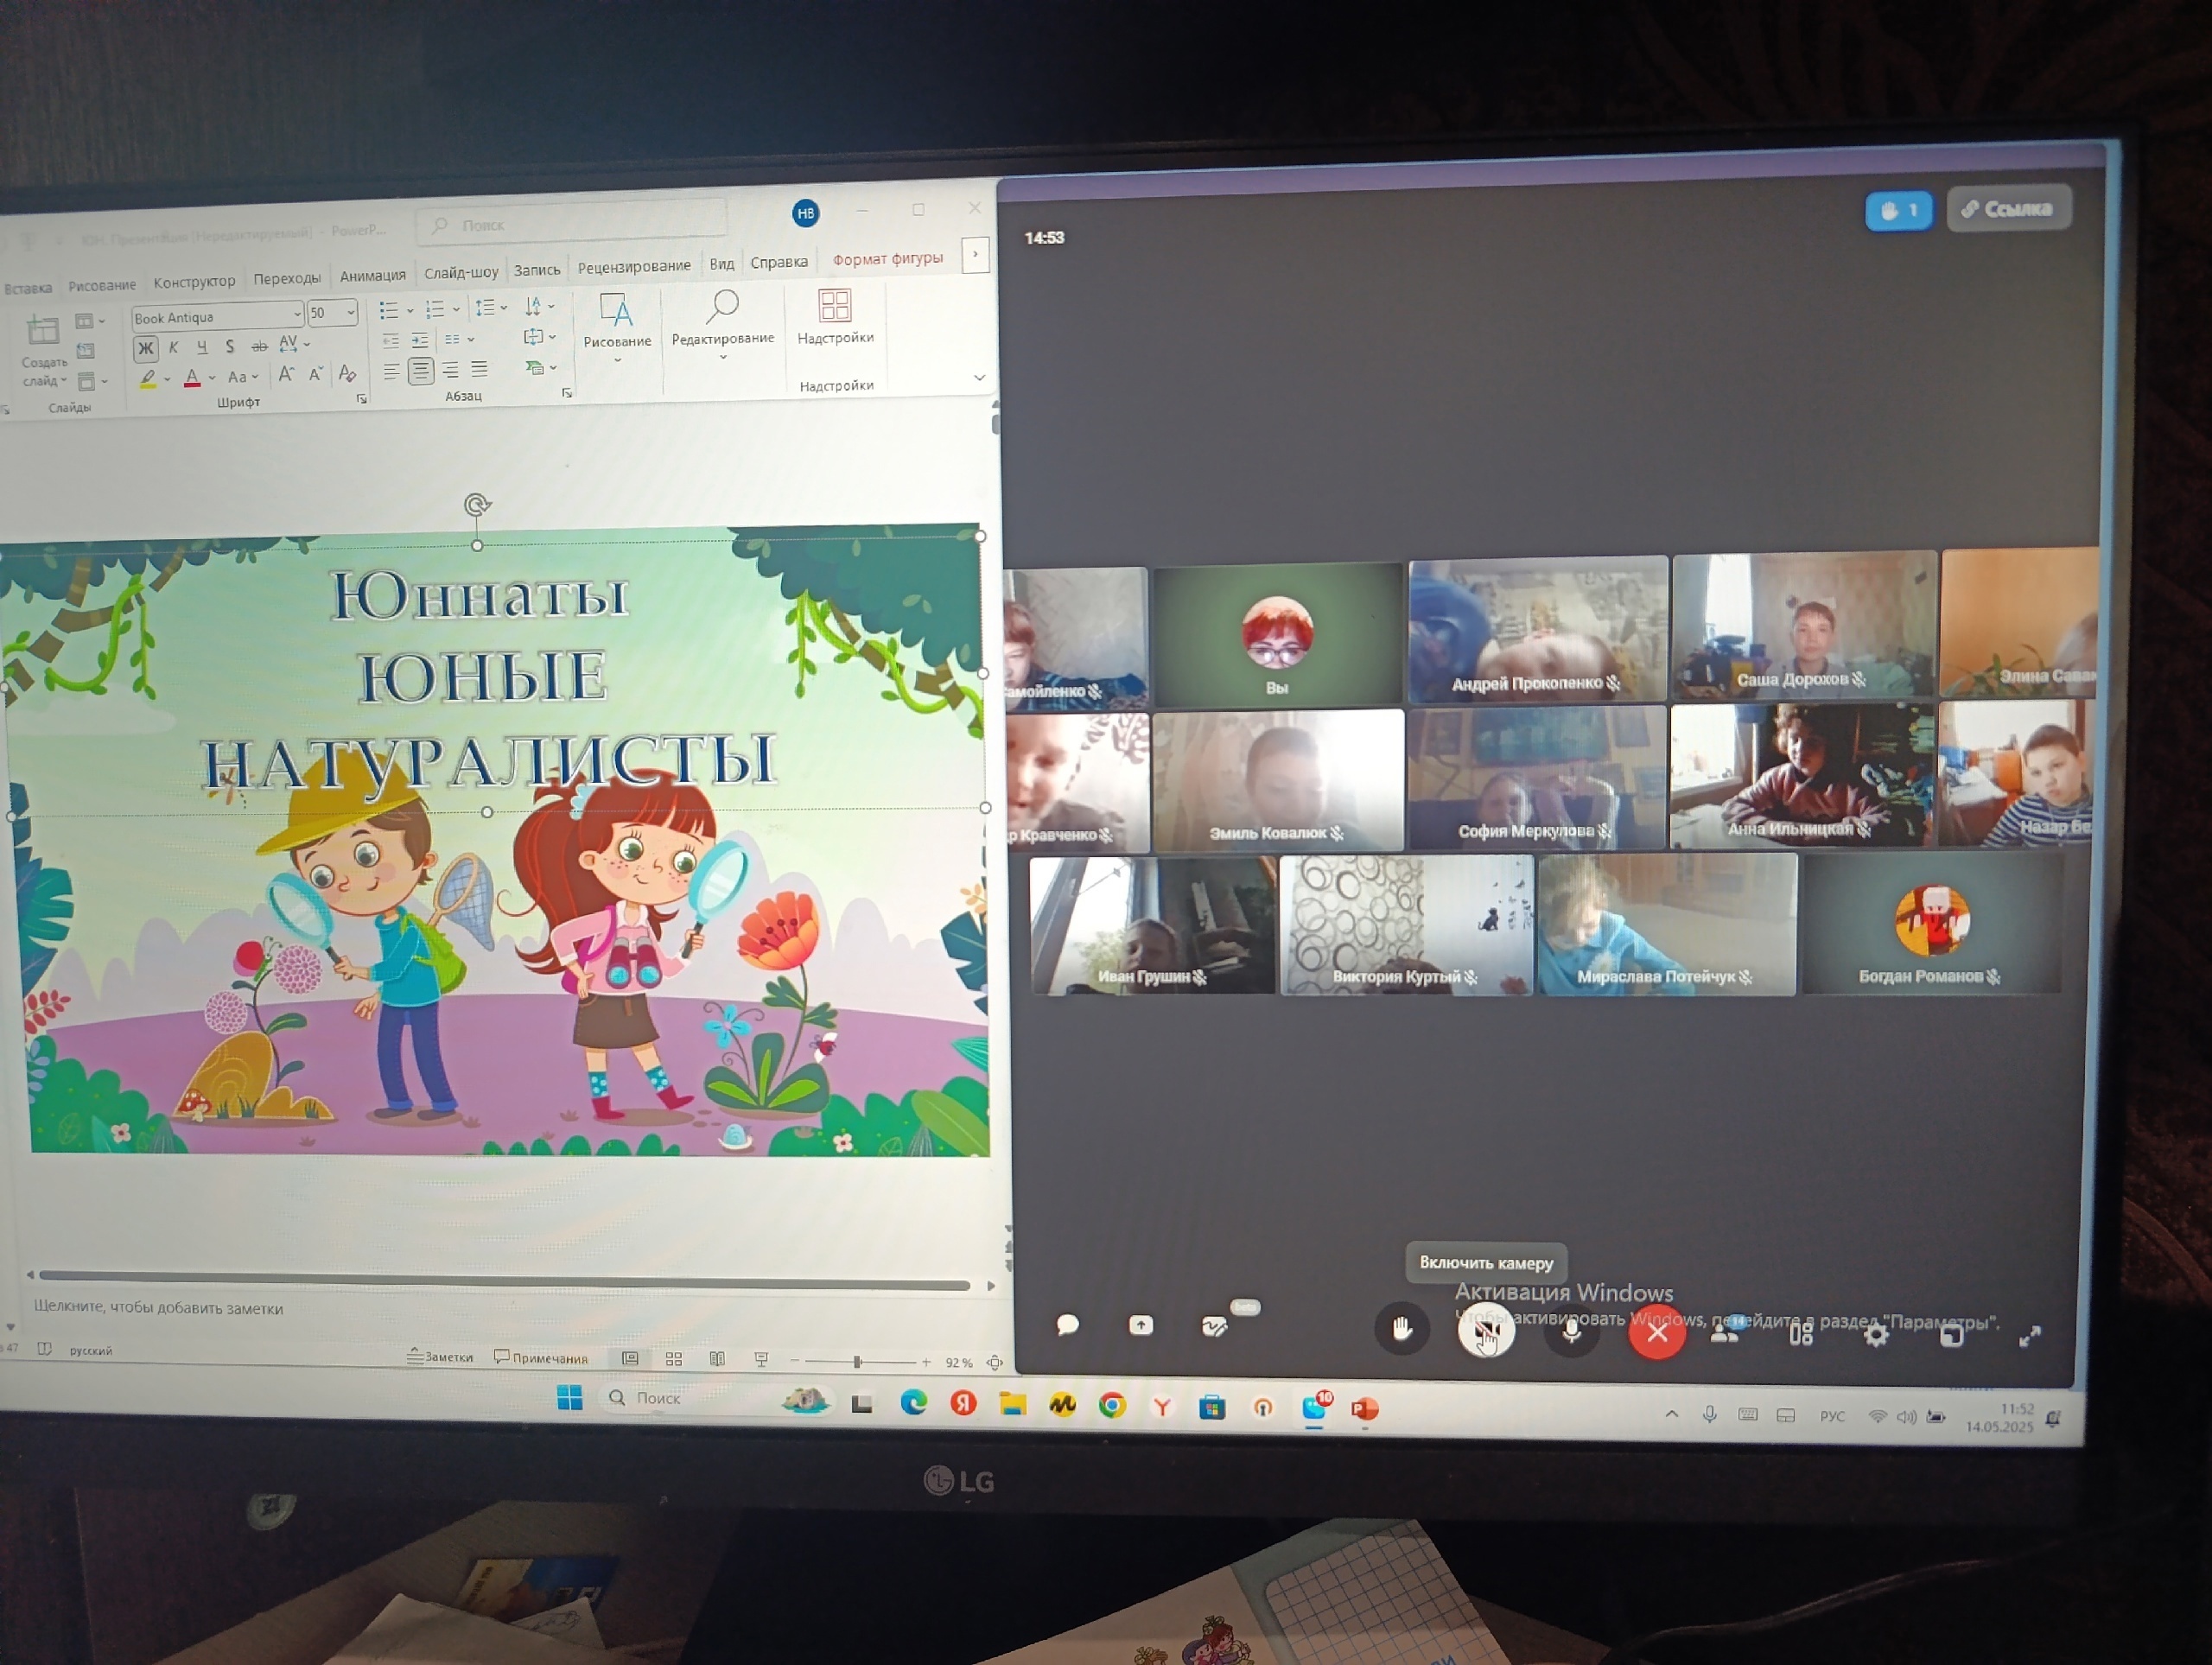2212x1665 pixels.
Task: Open chat icon in the video call
Action: tap(1068, 1325)
